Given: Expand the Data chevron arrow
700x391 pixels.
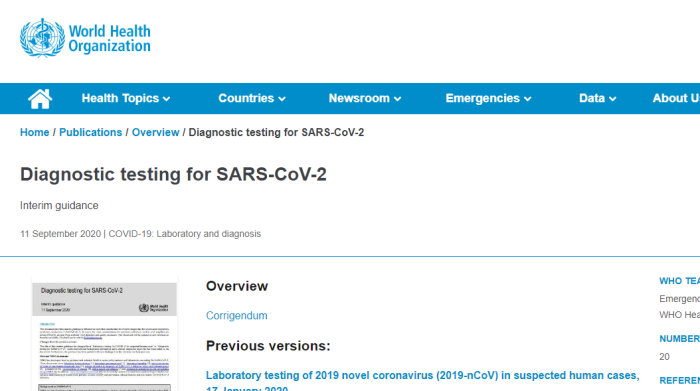Looking at the screenshot, I should tap(612, 99).
